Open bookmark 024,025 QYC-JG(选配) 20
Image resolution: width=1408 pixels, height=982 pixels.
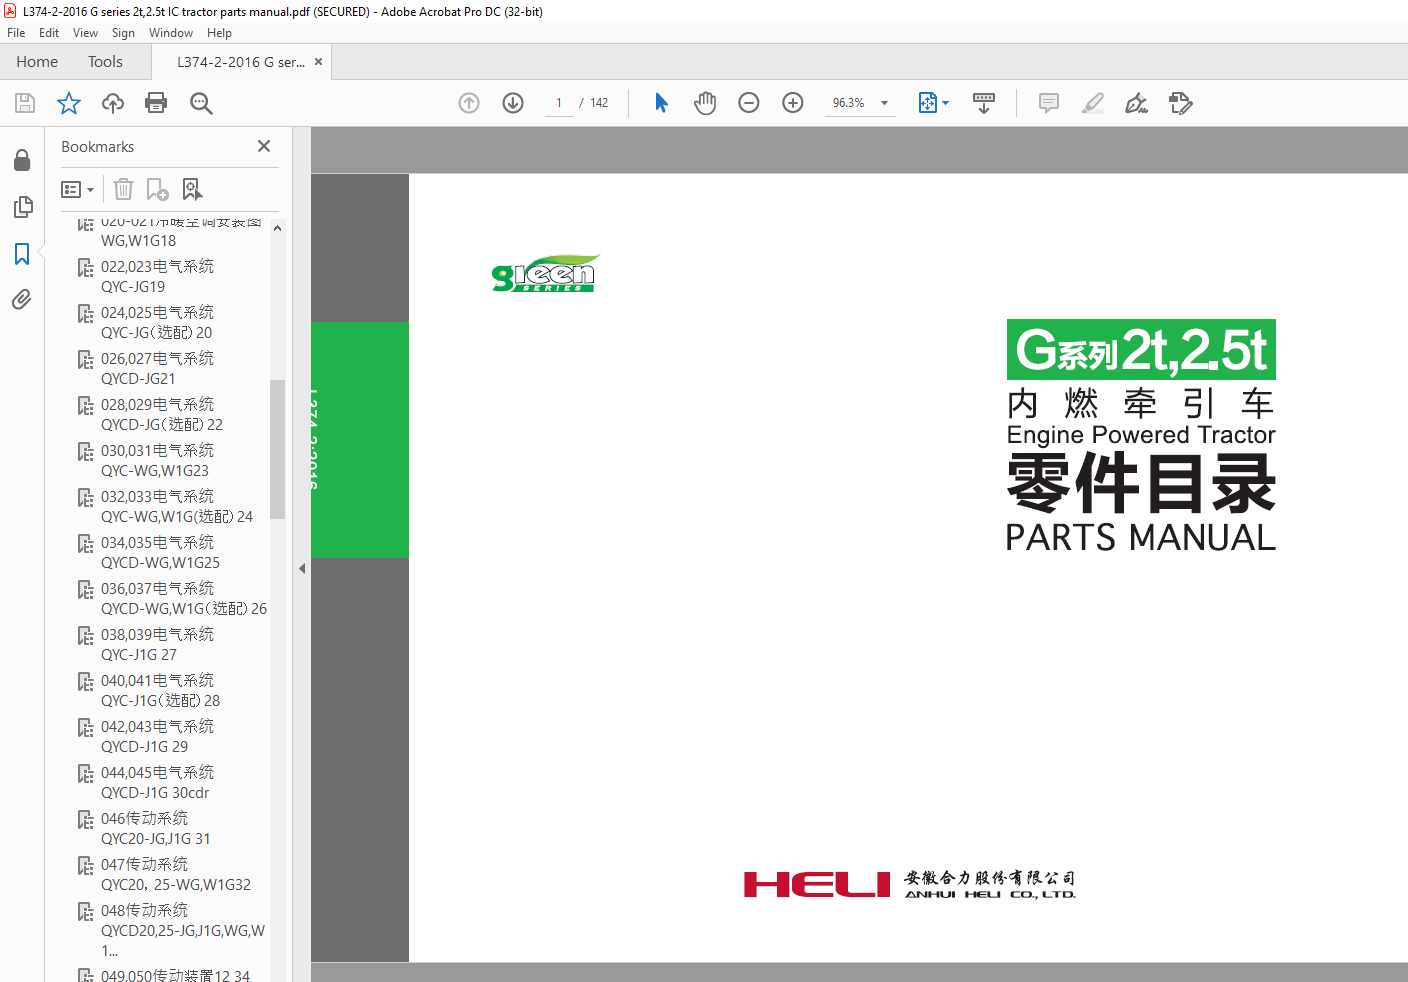157,323
